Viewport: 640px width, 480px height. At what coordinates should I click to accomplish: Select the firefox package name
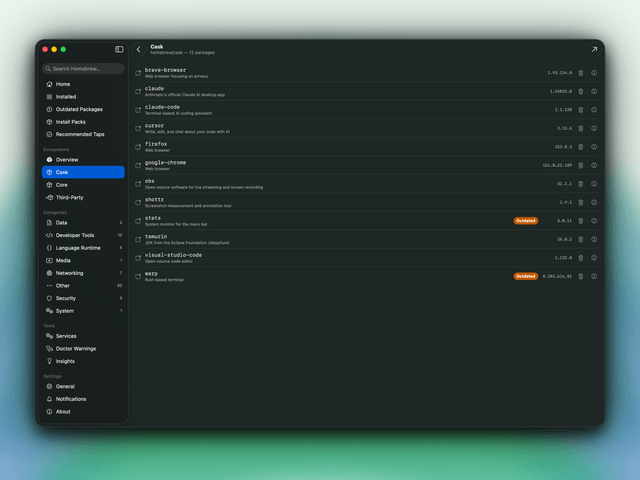[x=156, y=144]
